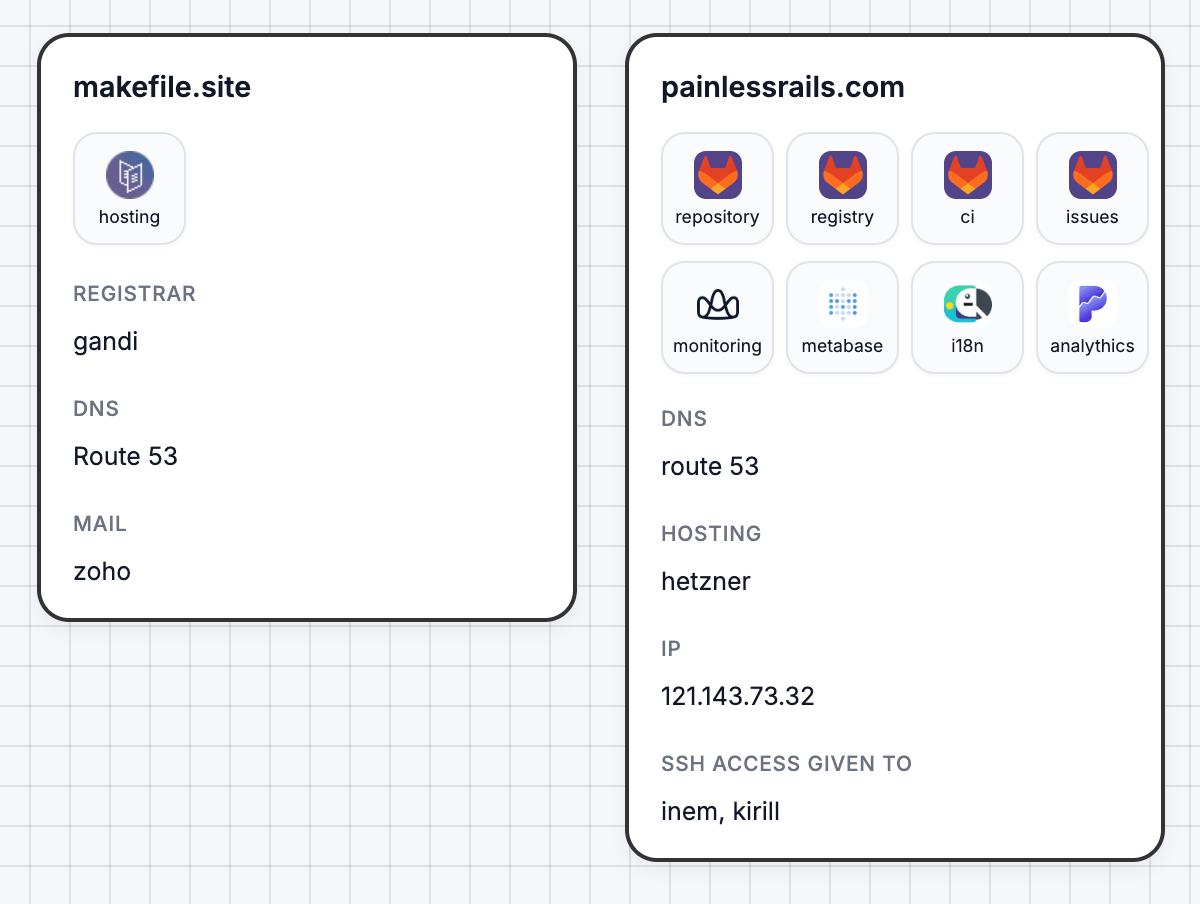This screenshot has height=904, width=1200.
Task: Select the hetzner hosting value
Action: click(x=706, y=582)
